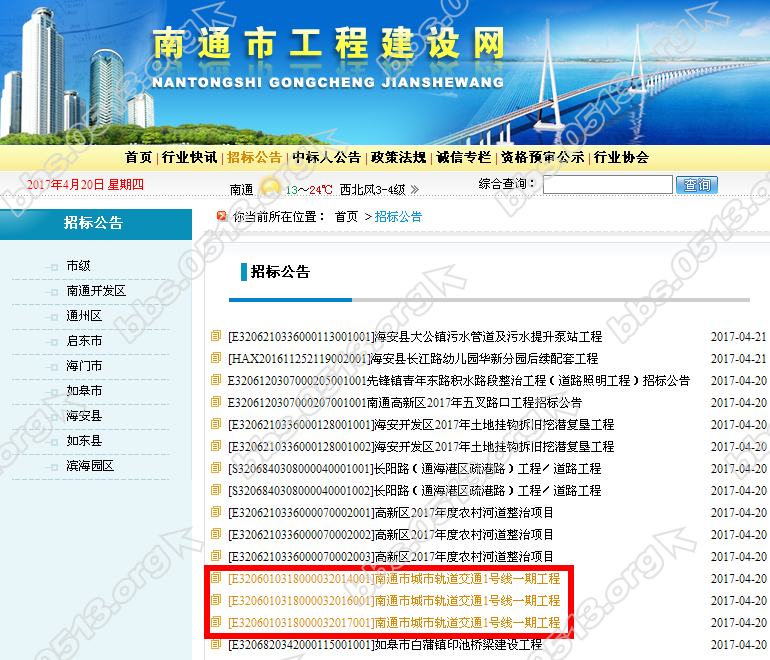The image size is (770, 660).
Task: Click the red location marker before 你当前所在位置
Action: coord(221,215)
